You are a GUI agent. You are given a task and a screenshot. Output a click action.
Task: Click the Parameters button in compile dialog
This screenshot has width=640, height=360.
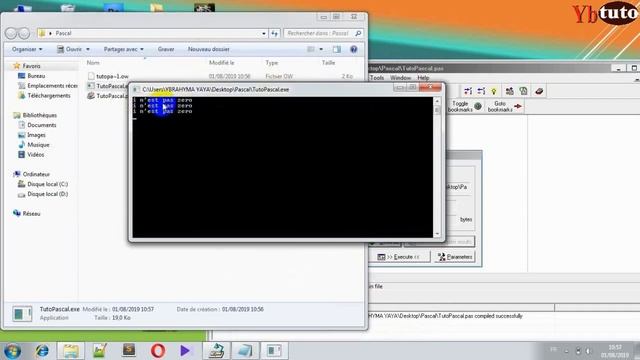point(455,257)
